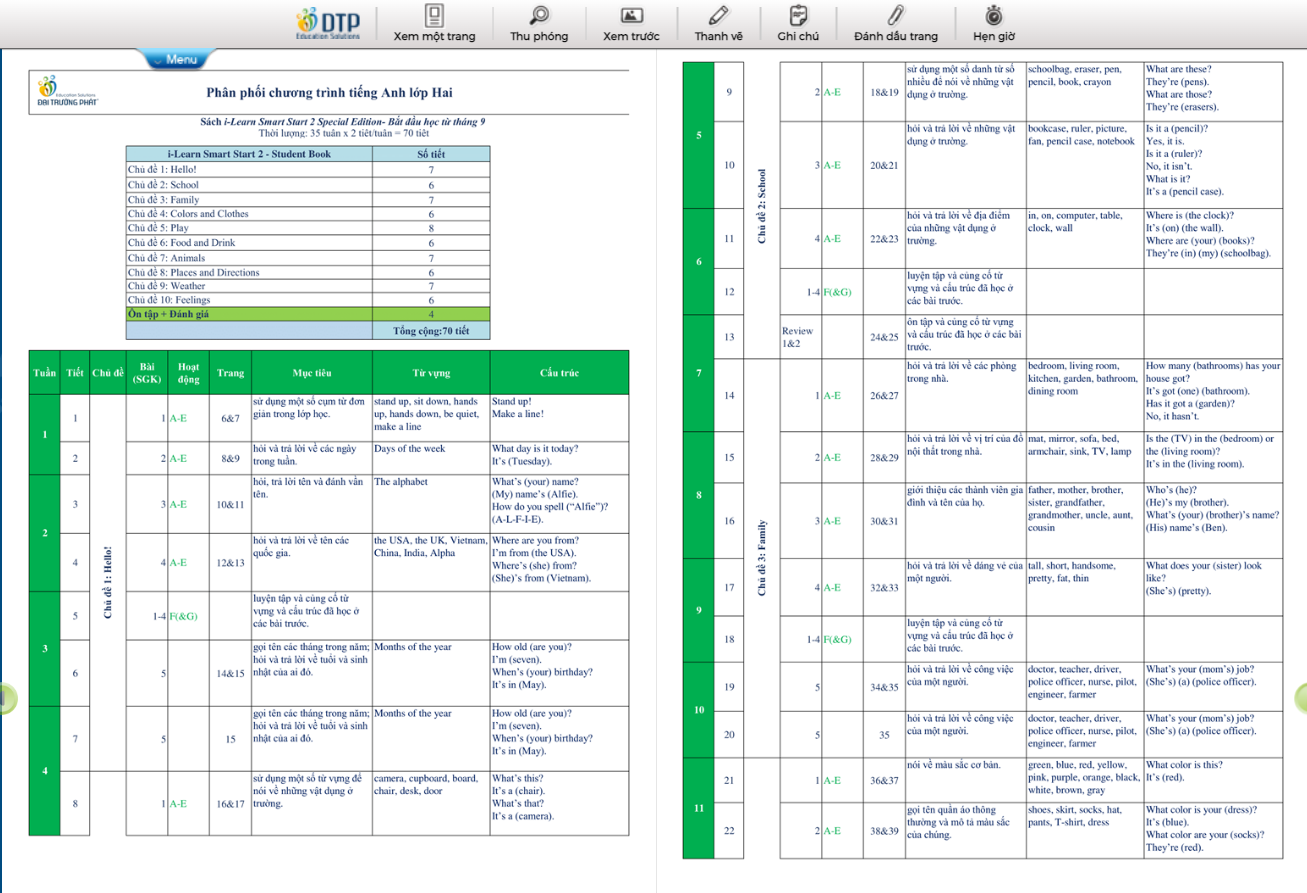Switch to single page view (Xem một trang)

[434, 24]
